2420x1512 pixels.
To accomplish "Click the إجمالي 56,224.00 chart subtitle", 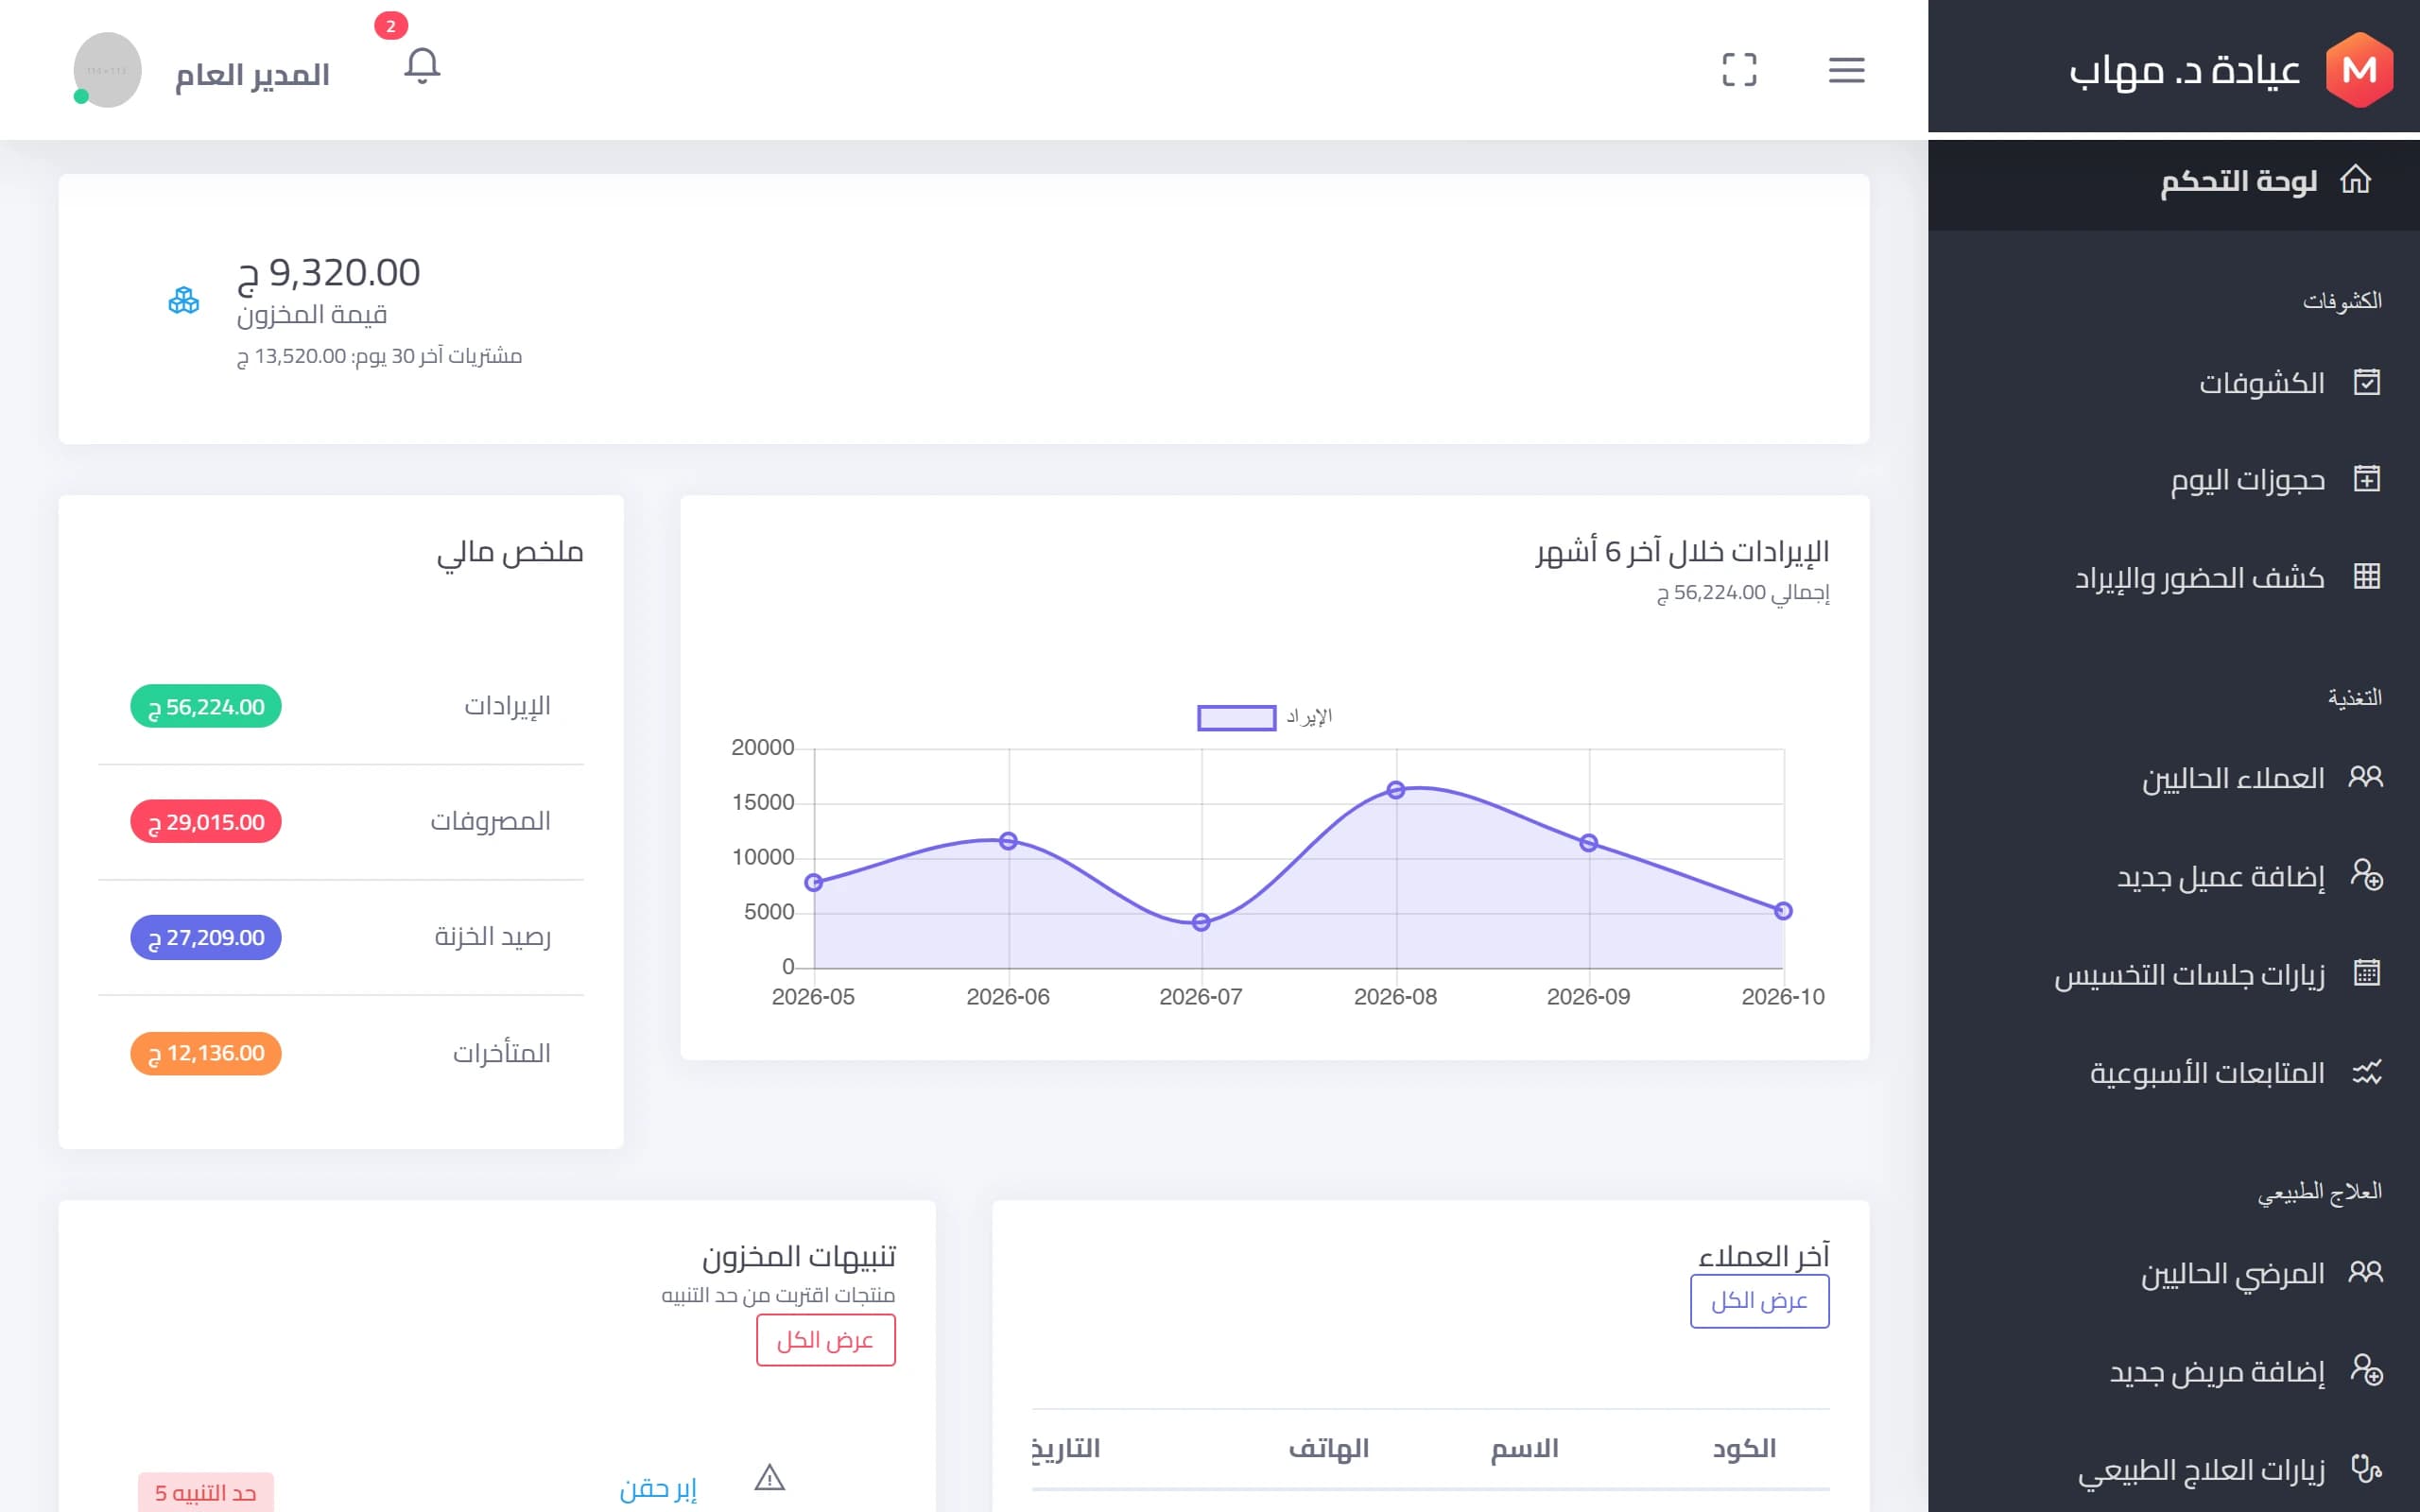I will tap(1743, 593).
